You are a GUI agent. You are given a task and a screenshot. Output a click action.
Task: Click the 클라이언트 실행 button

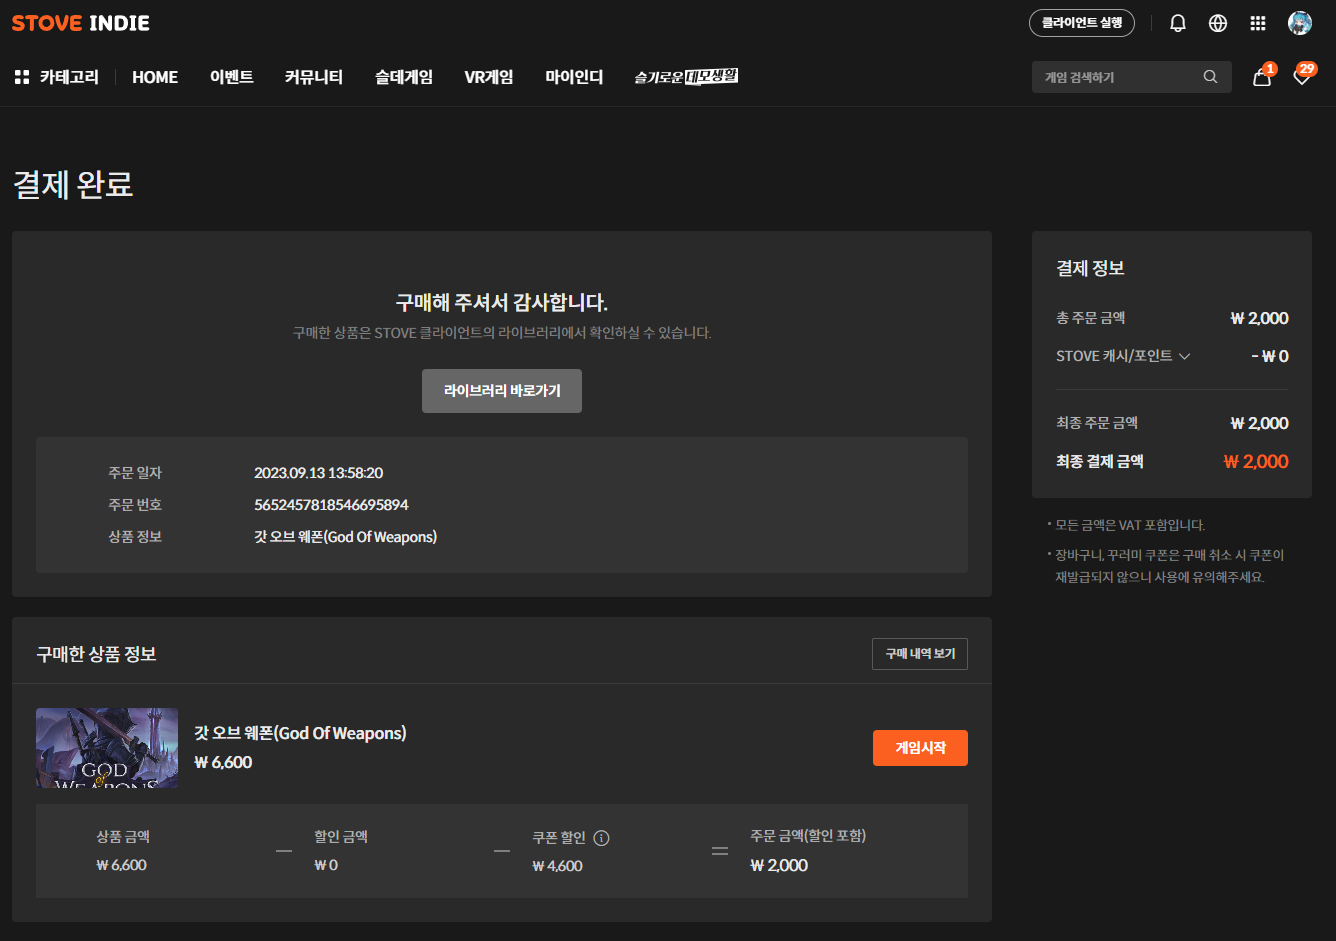click(1081, 23)
